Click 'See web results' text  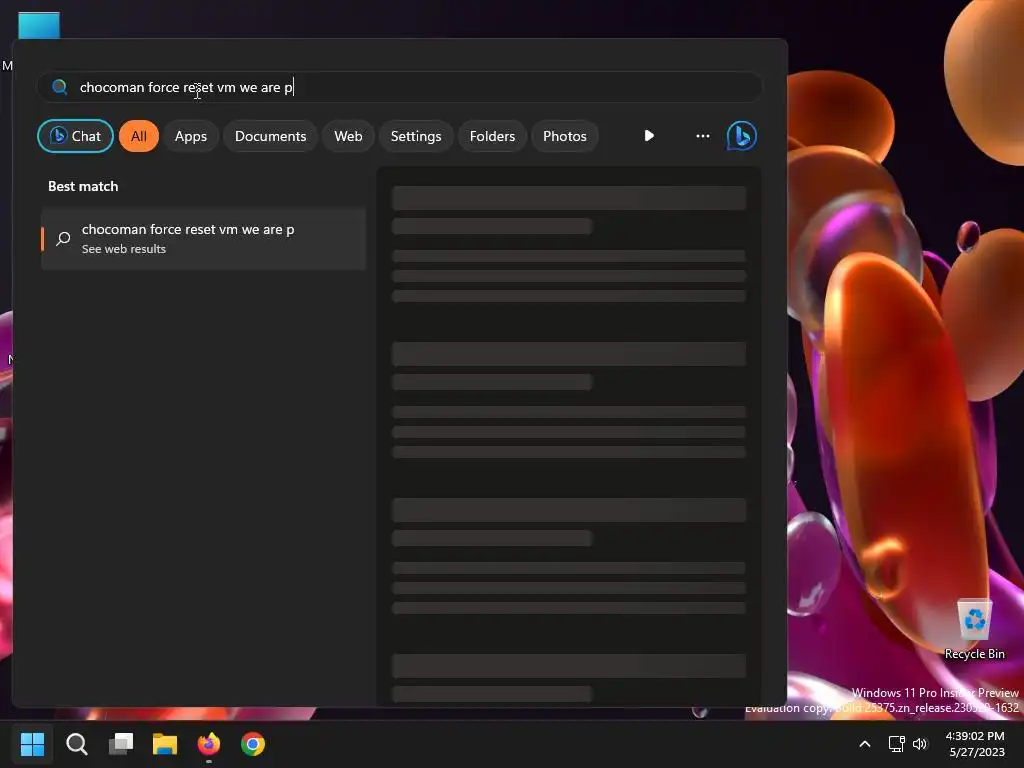[x=123, y=249]
